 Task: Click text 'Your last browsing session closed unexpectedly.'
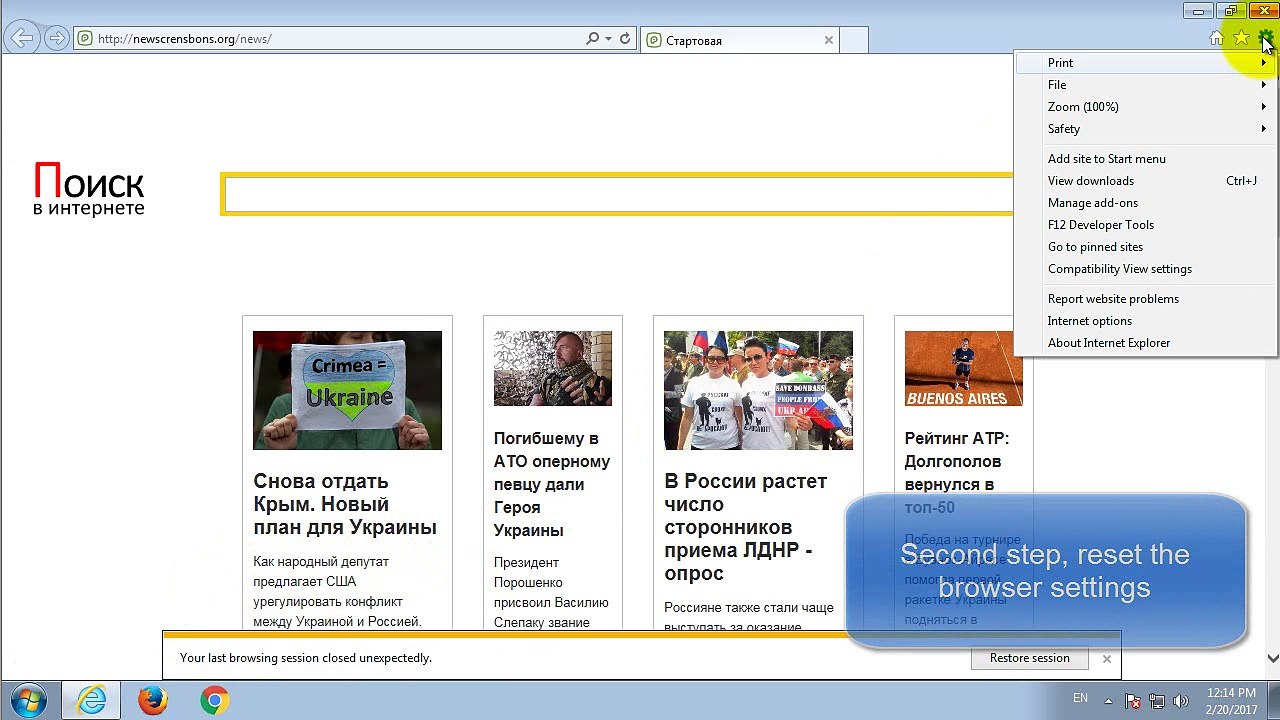point(306,658)
